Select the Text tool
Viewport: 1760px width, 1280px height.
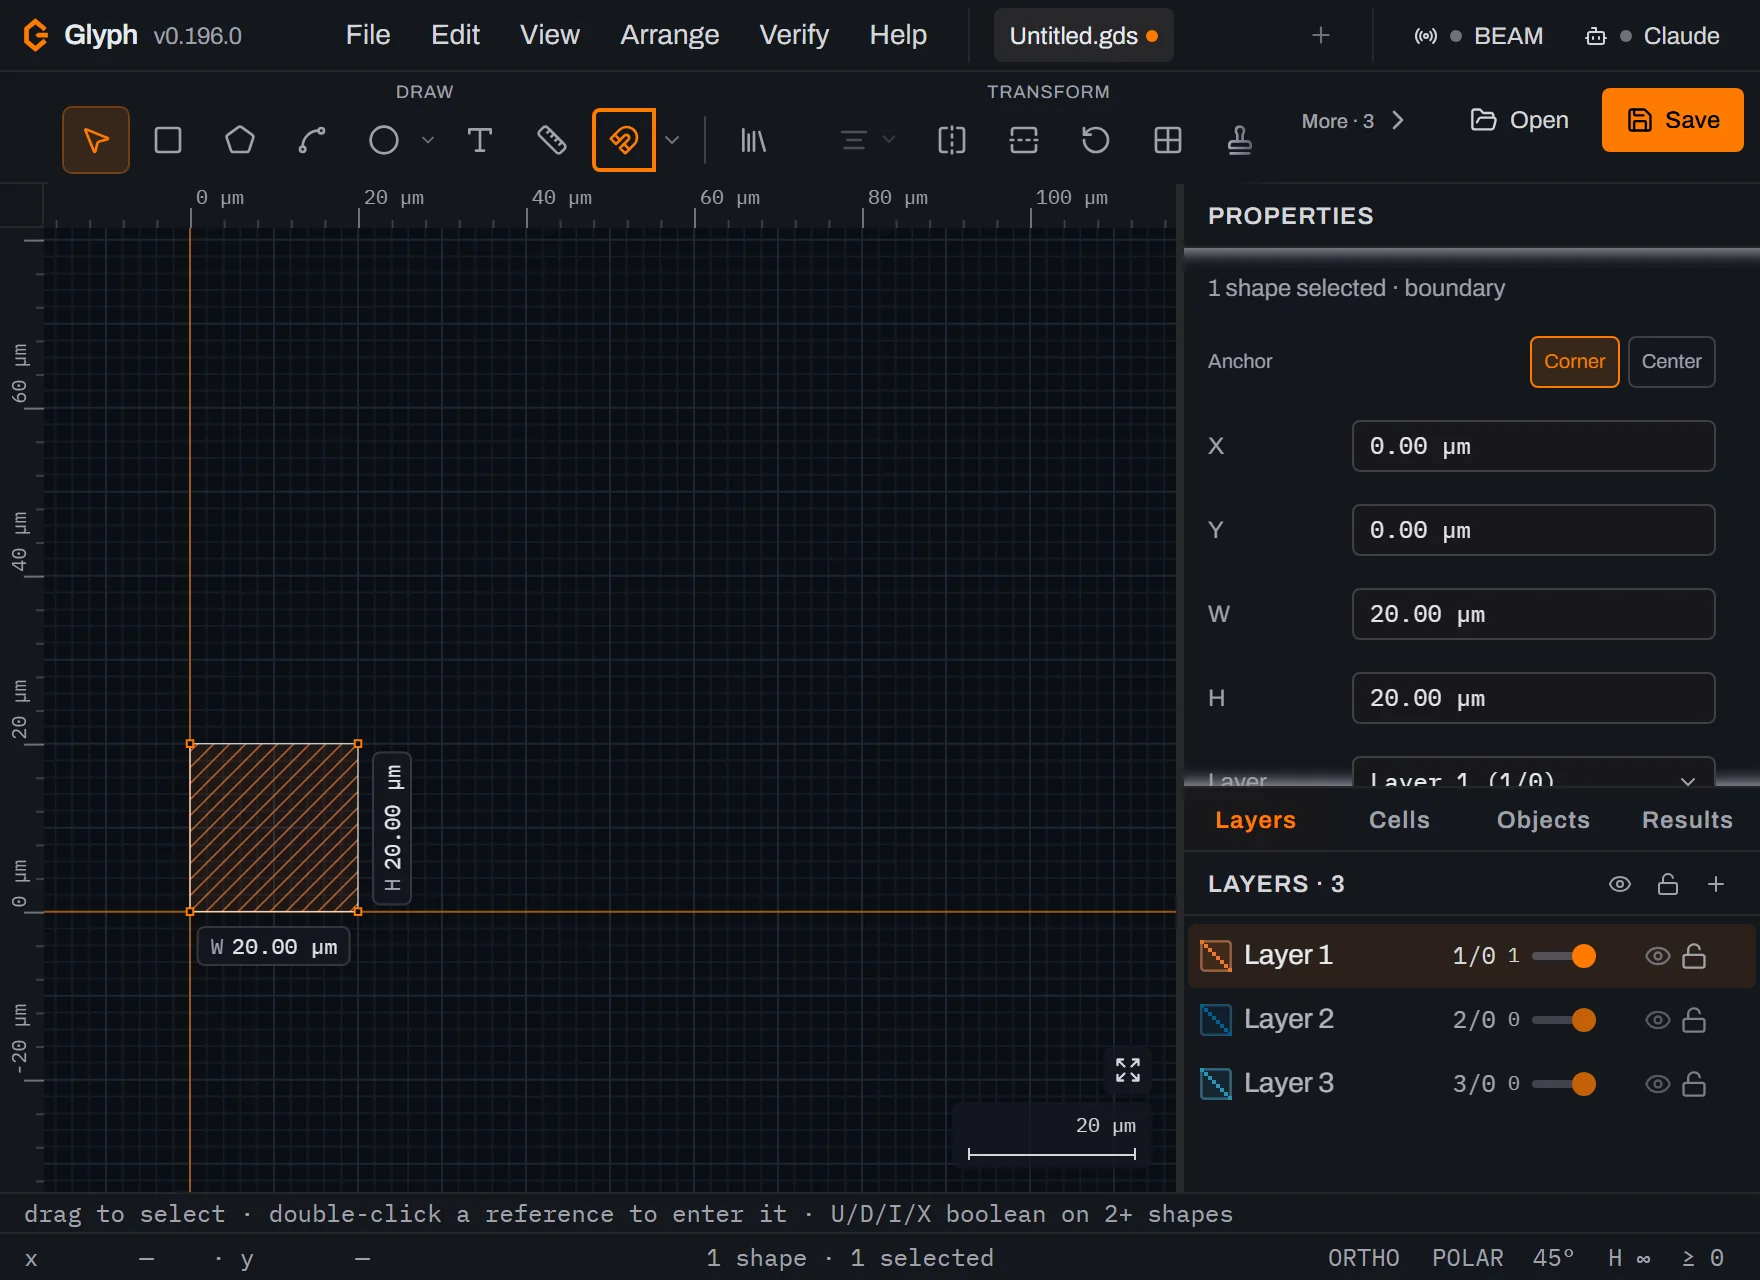coord(480,140)
